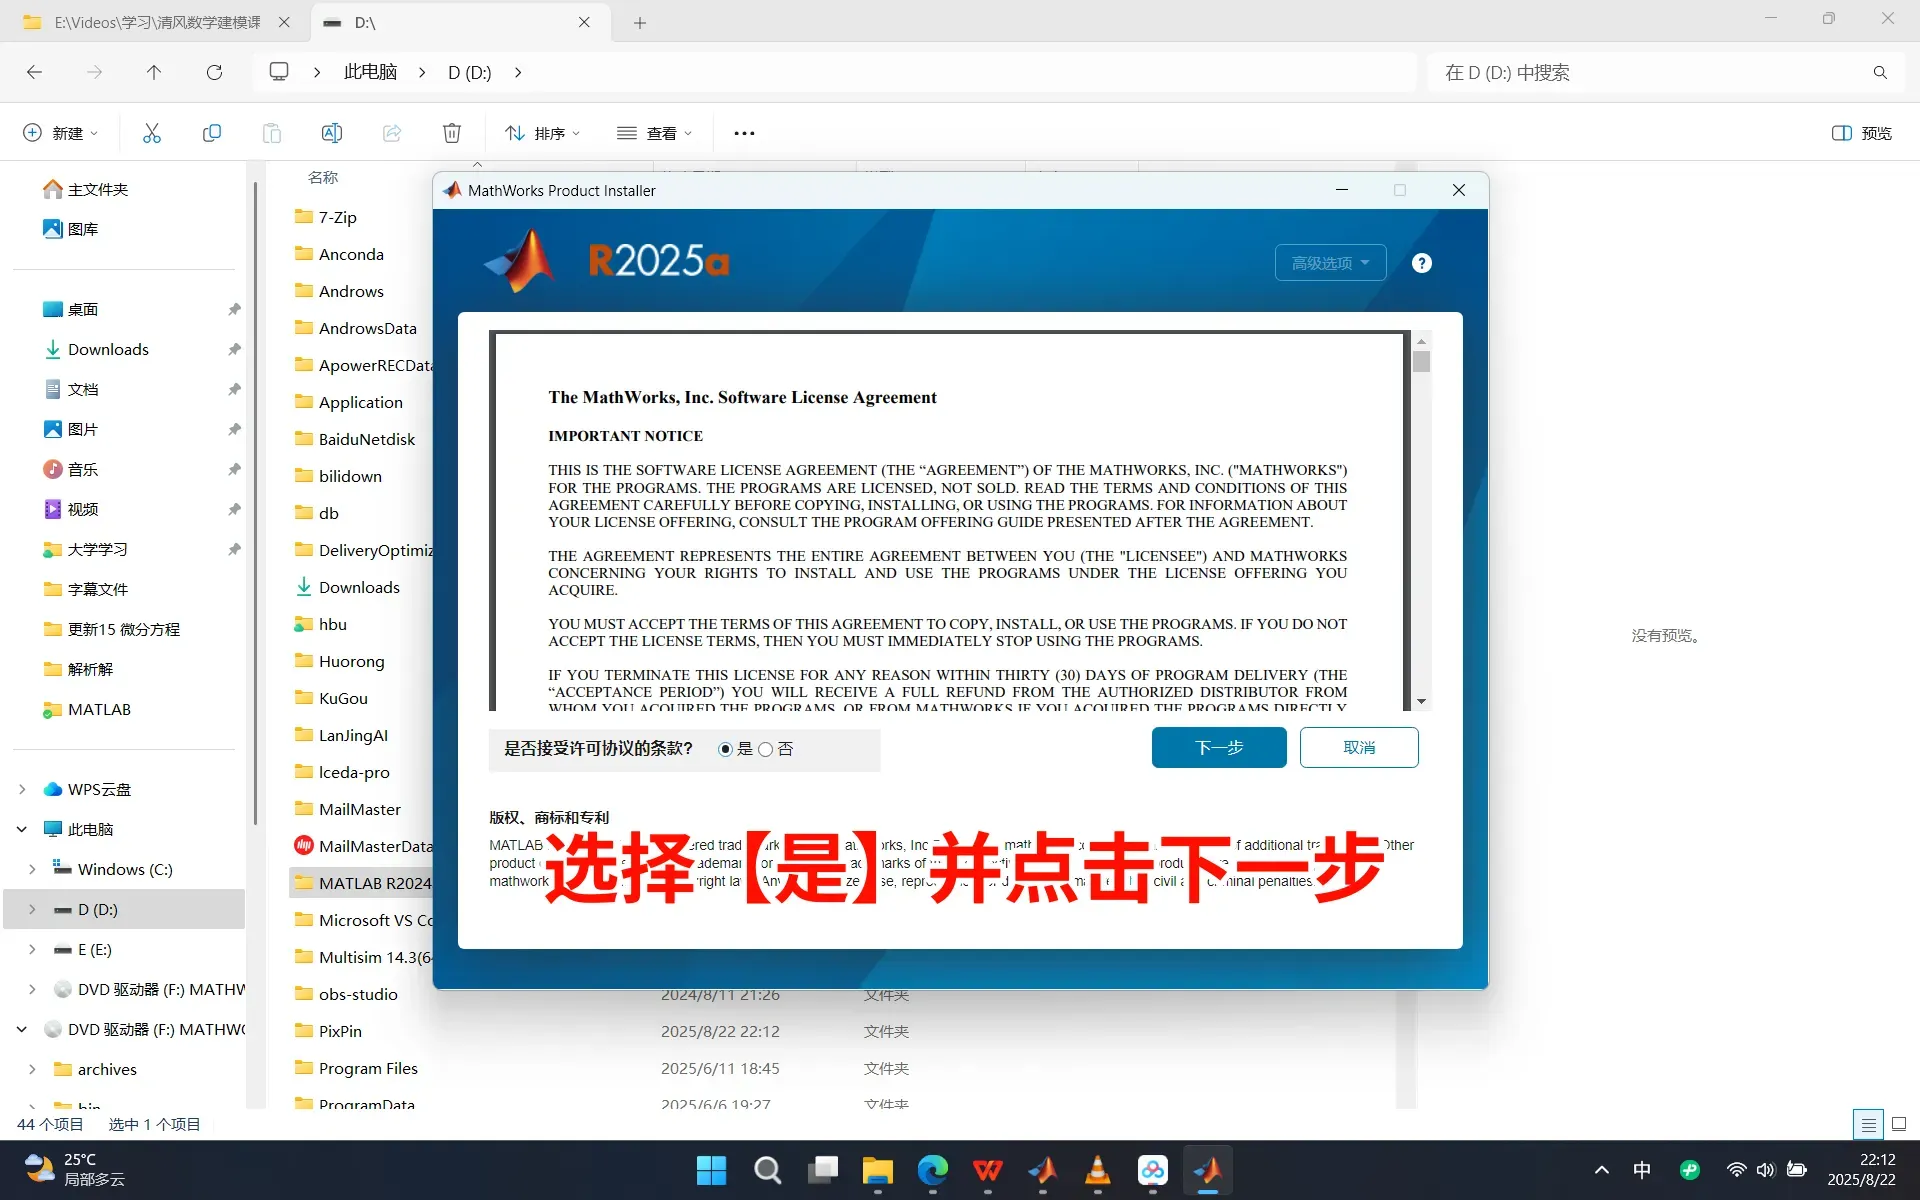Expand the Windows (C:) tree node

[x=32, y=869]
